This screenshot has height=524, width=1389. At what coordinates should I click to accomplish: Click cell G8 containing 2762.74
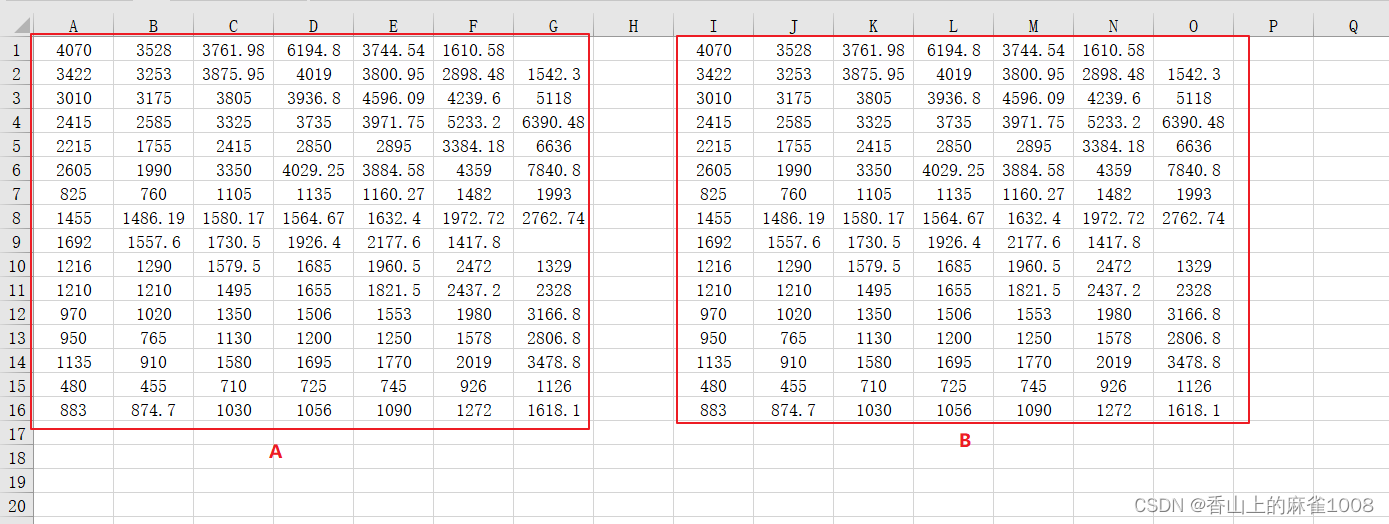tap(554, 218)
